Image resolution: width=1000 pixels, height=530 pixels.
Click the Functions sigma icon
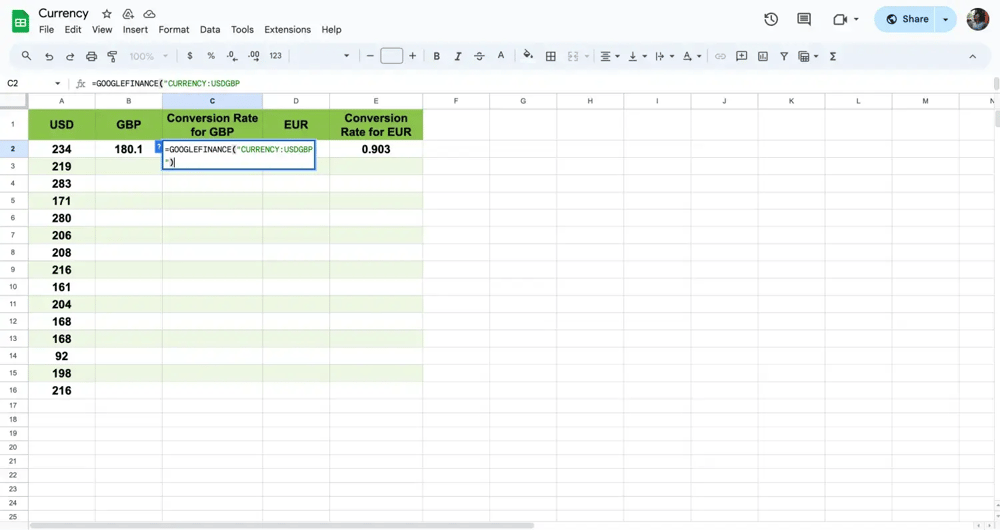[833, 56]
